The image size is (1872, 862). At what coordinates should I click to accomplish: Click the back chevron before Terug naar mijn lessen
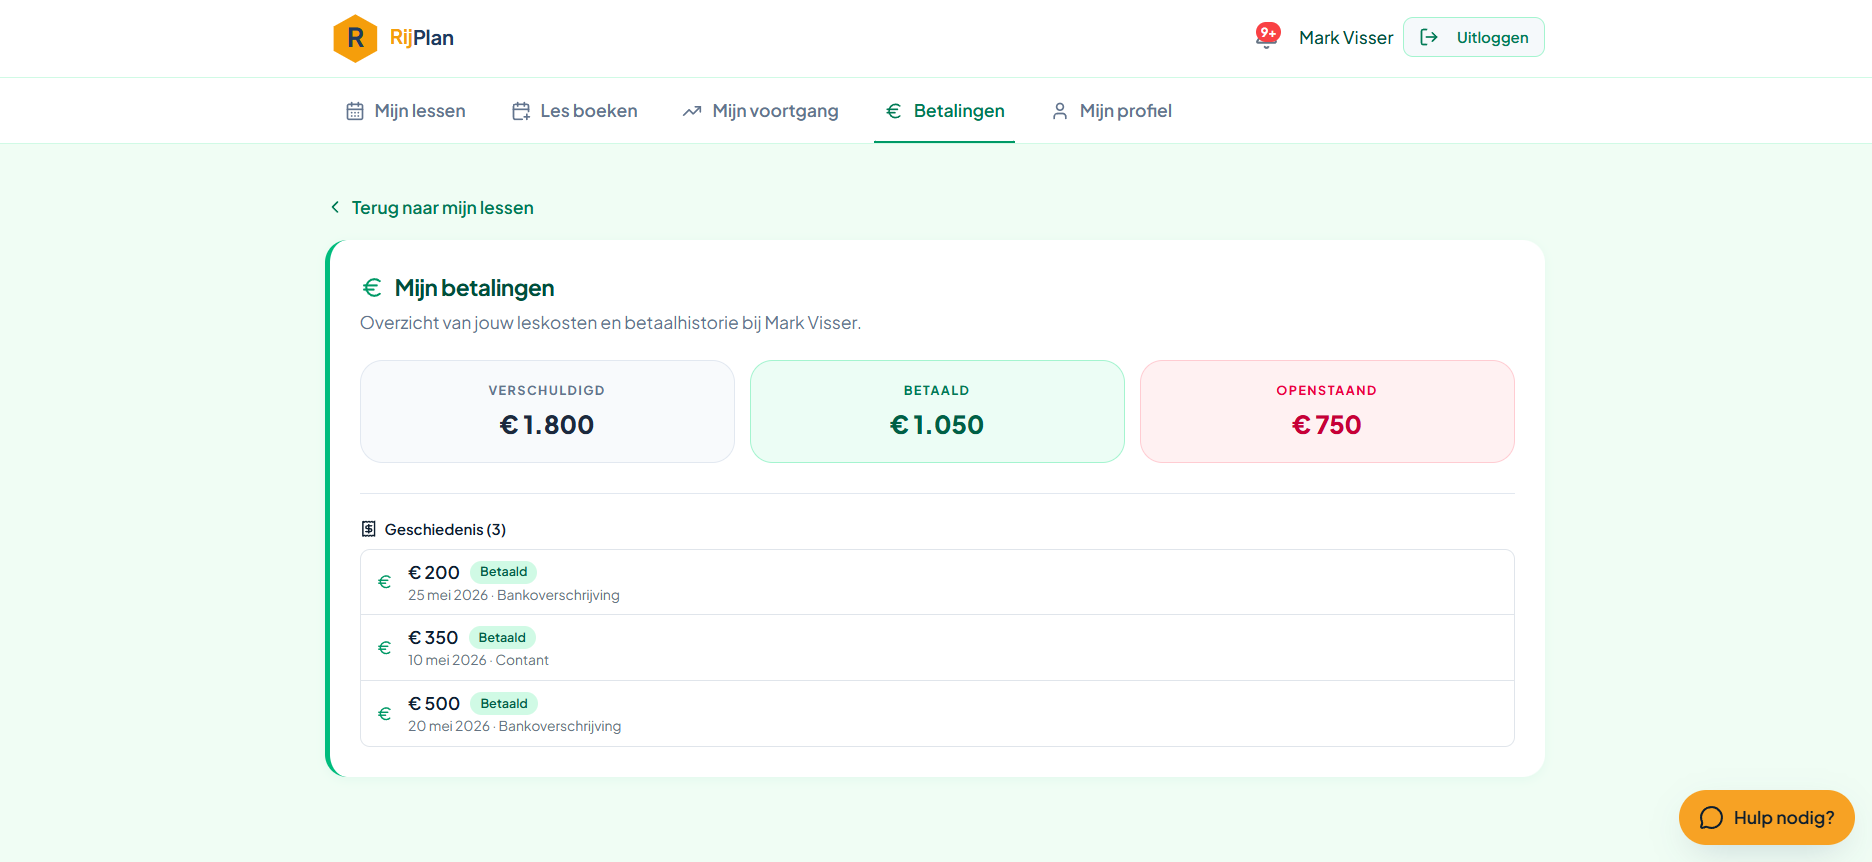click(335, 207)
